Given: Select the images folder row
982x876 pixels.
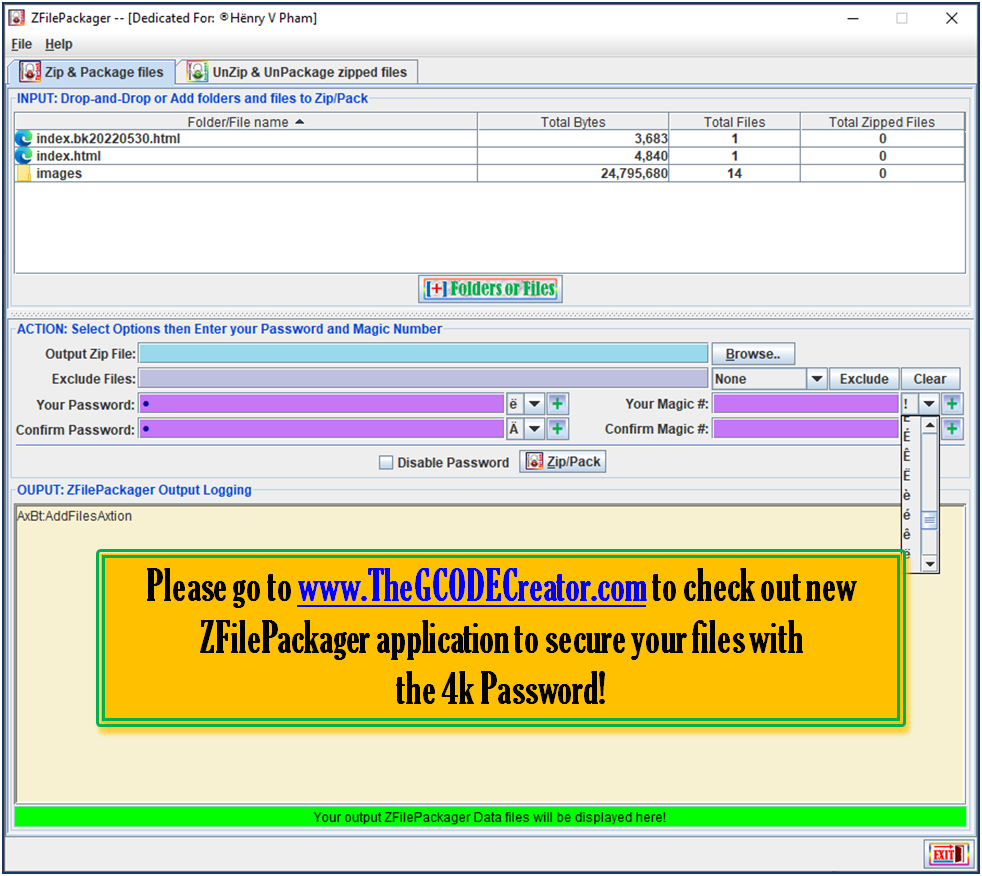Looking at the screenshot, I should 60,174.
